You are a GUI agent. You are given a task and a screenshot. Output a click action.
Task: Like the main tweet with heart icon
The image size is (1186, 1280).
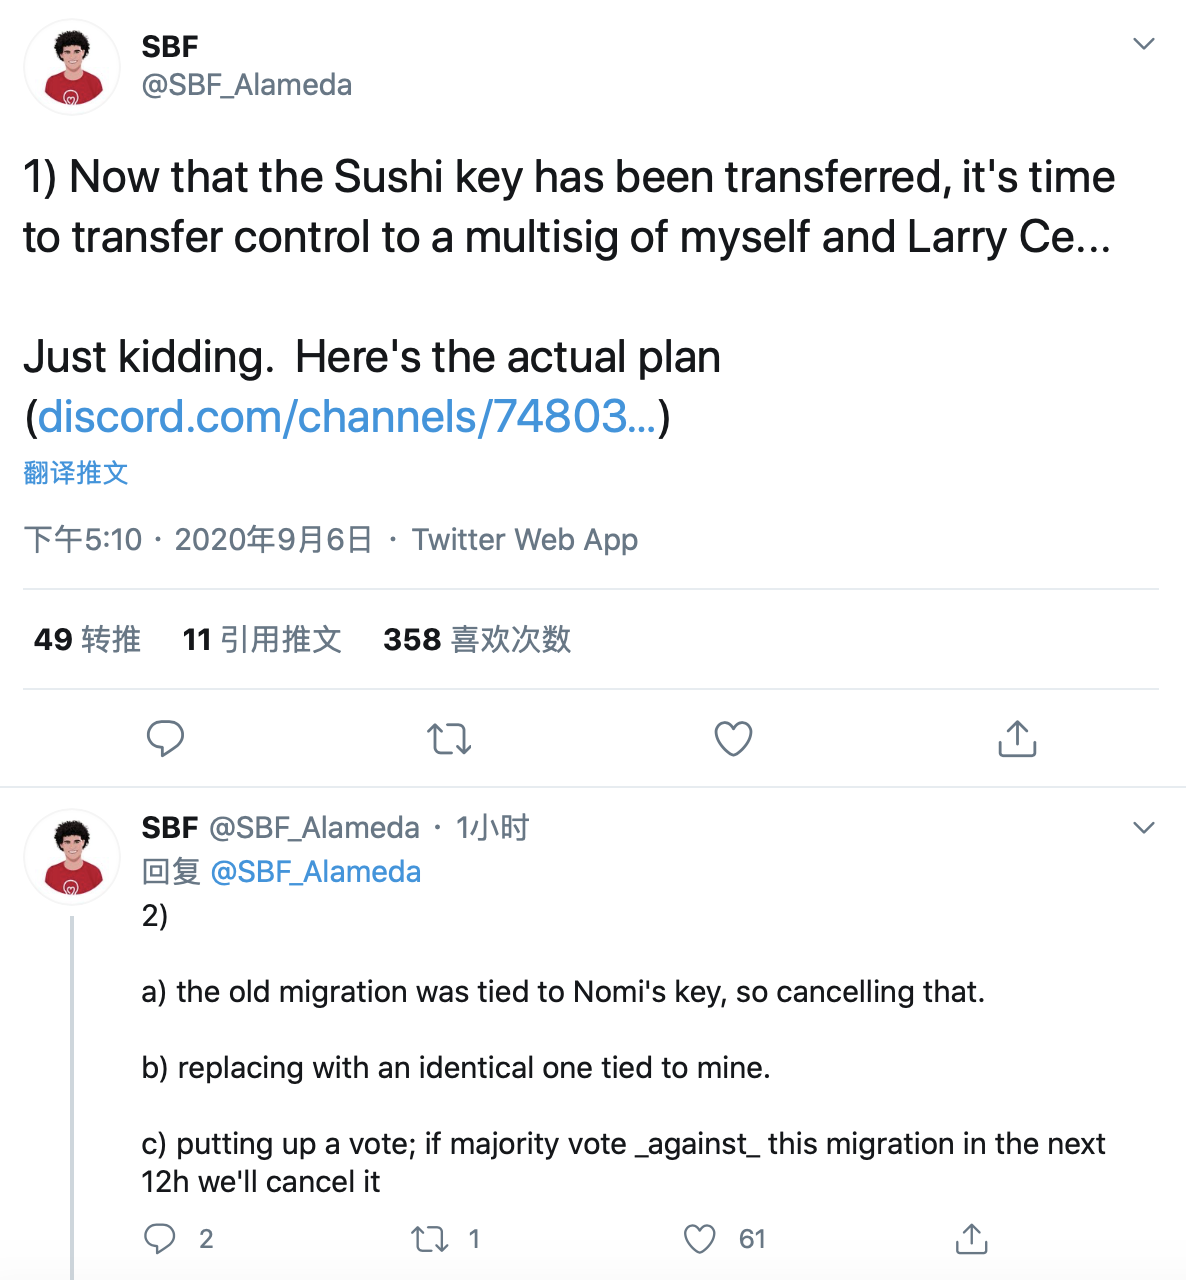pyautogui.click(x=733, y=739)
